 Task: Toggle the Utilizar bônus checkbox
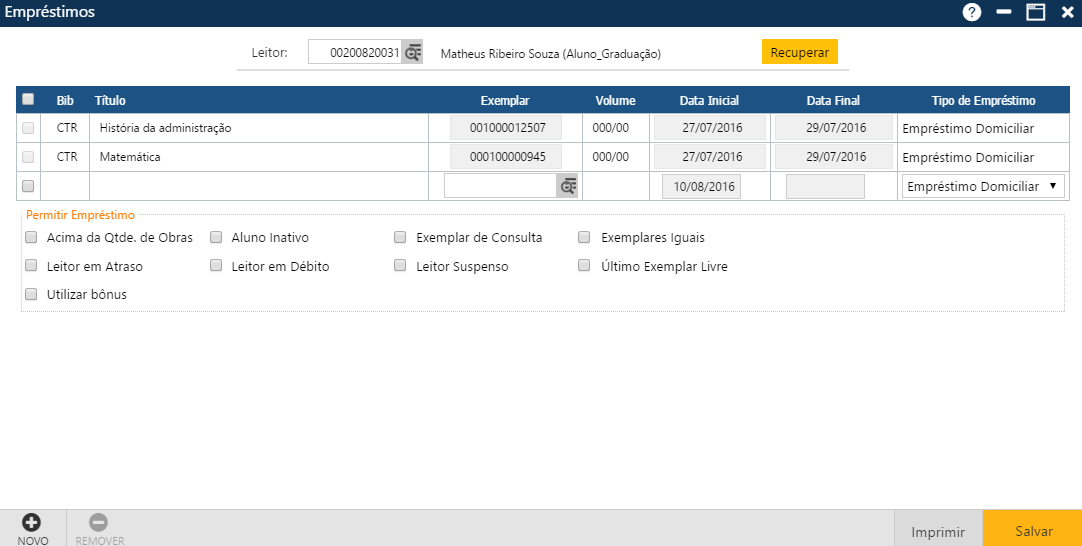[x=31, y=295]
